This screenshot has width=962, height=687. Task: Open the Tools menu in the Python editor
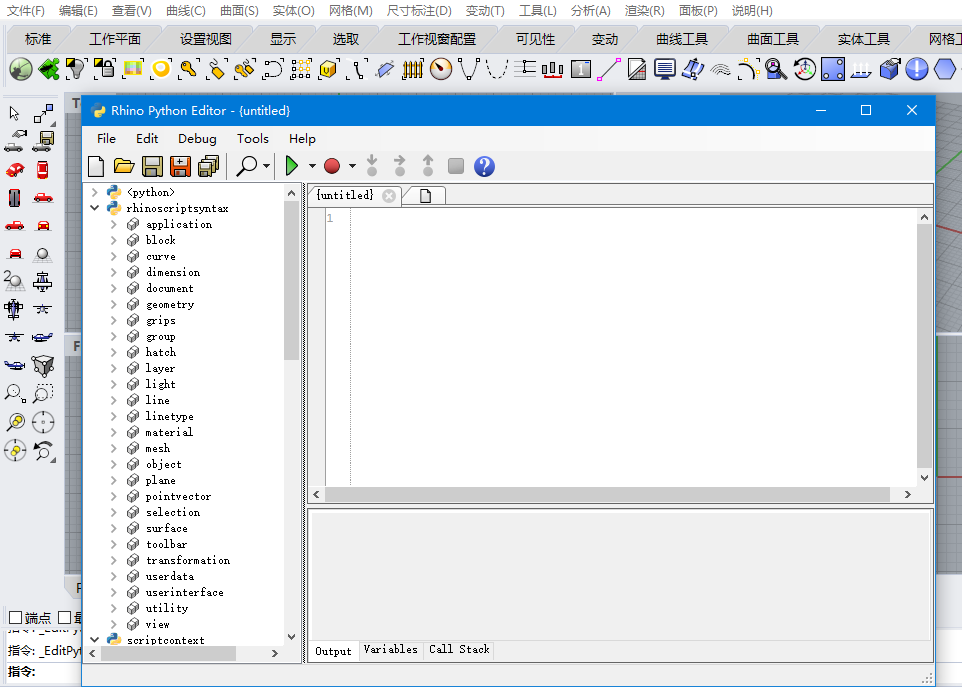click(x=253, y=139)
